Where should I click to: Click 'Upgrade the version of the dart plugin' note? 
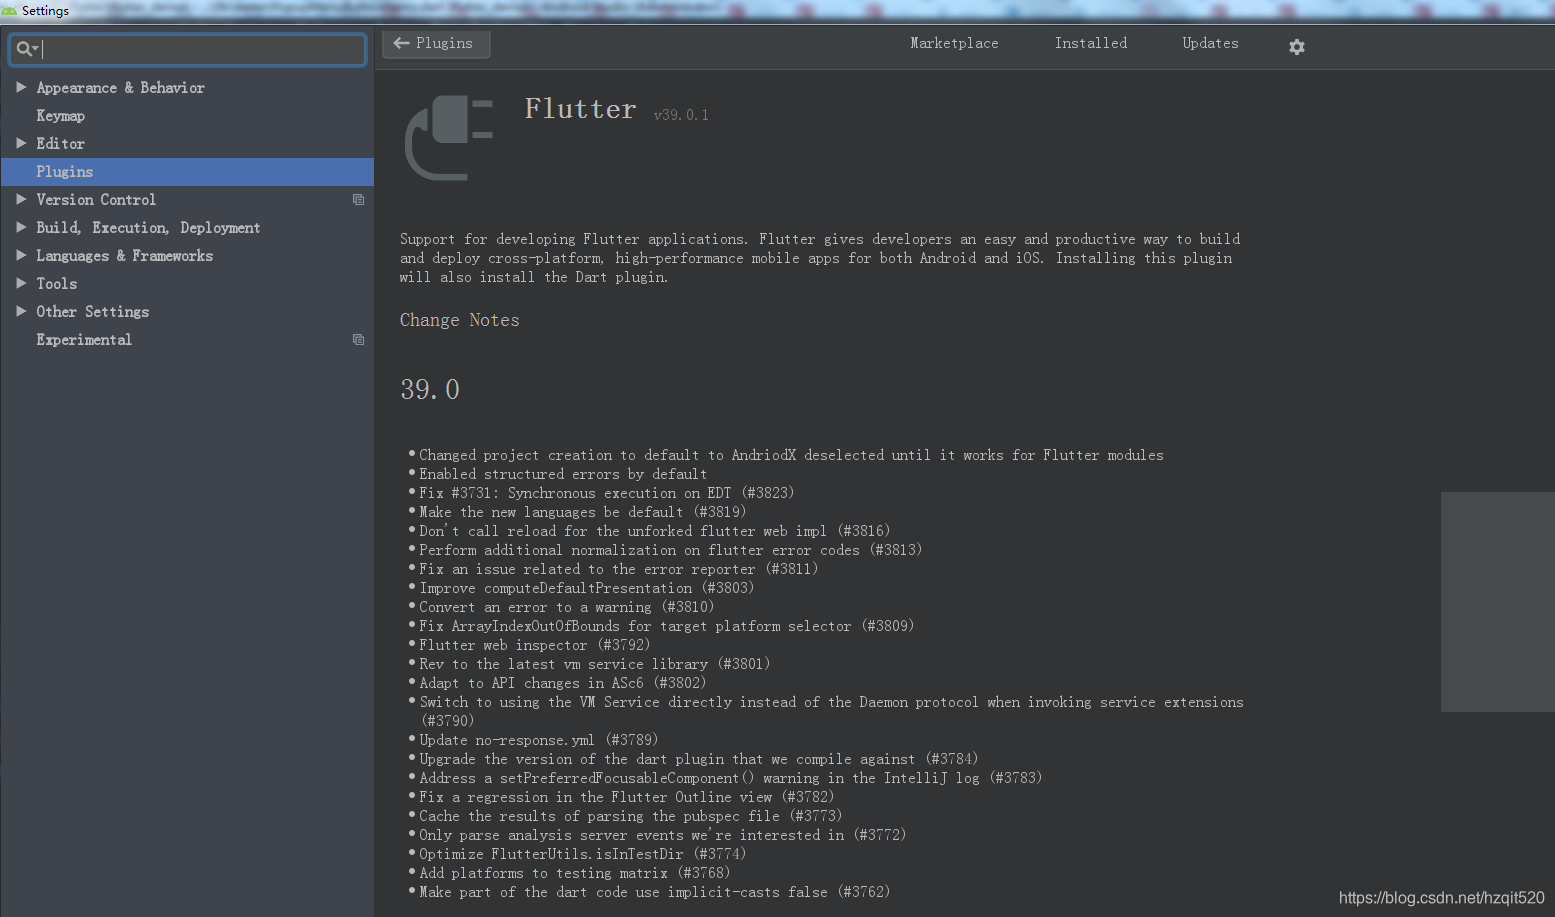698,759
